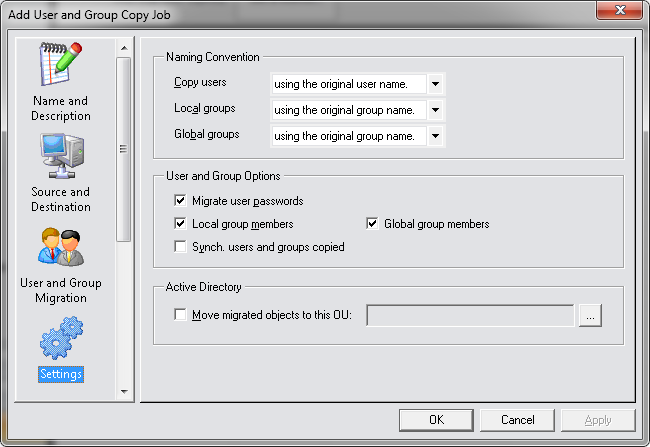Click the Cancel button

tap(517, 420)
